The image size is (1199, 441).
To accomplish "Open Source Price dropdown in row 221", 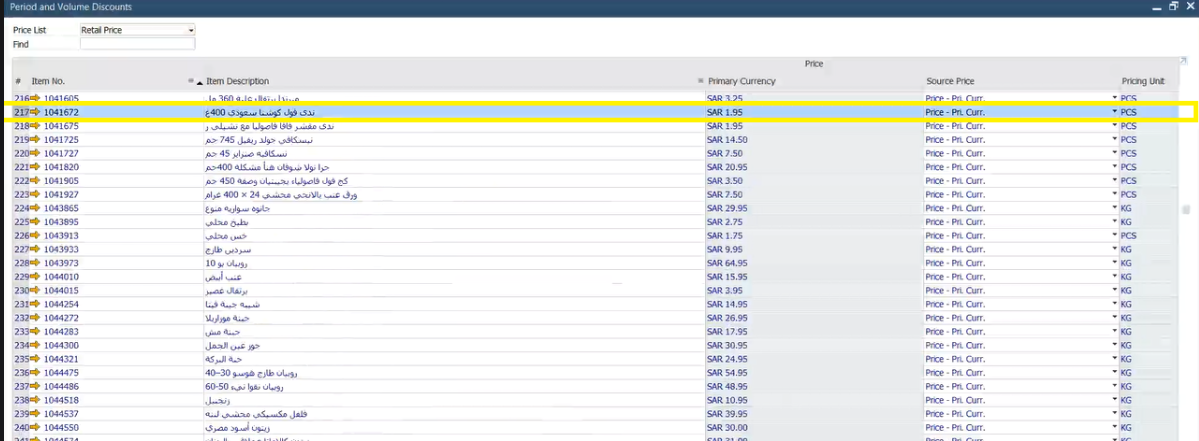I will tap(1114, 167).
